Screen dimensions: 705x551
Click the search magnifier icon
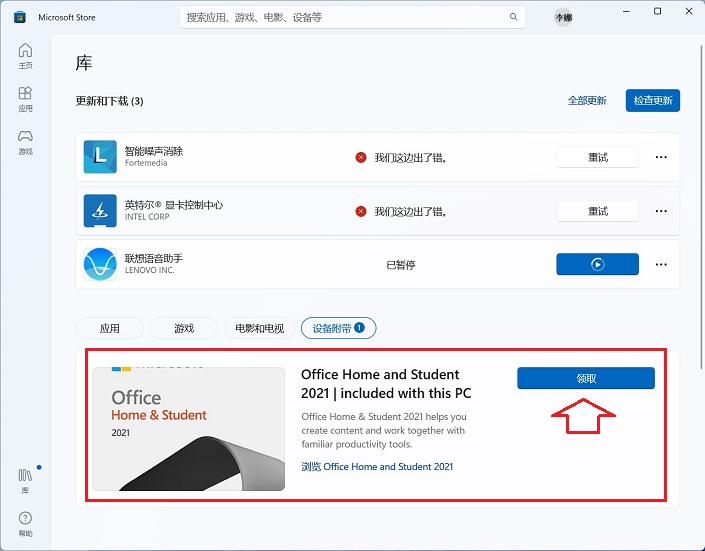[514, 17]
